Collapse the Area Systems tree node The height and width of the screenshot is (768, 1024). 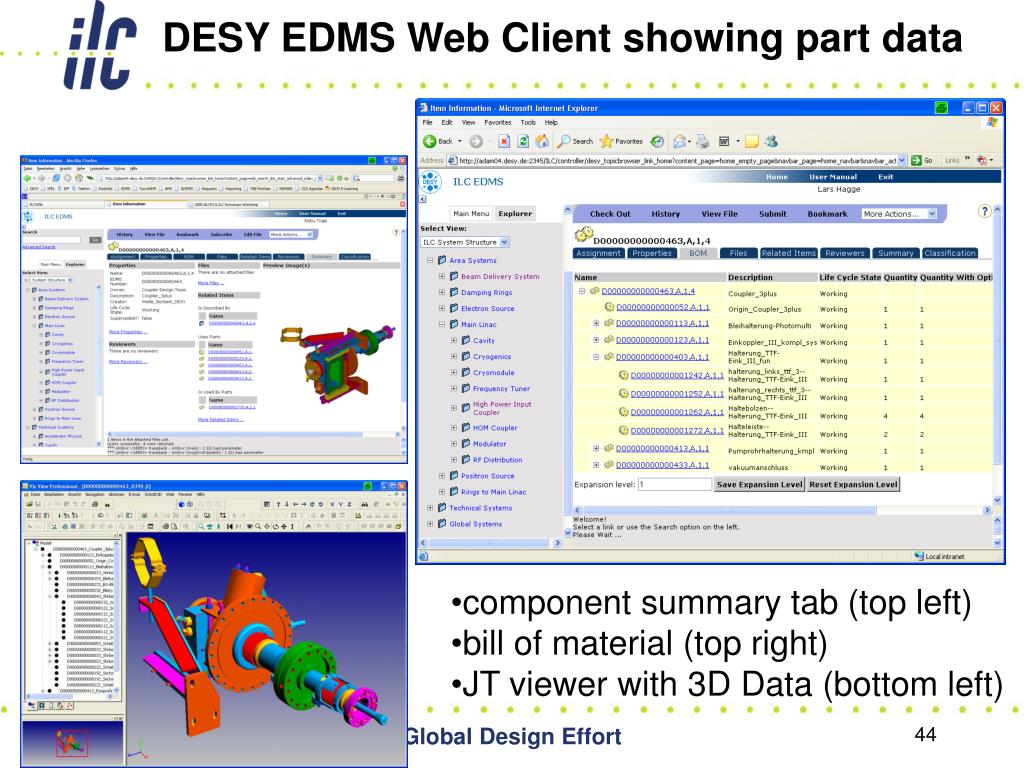[x=430, y=260]
